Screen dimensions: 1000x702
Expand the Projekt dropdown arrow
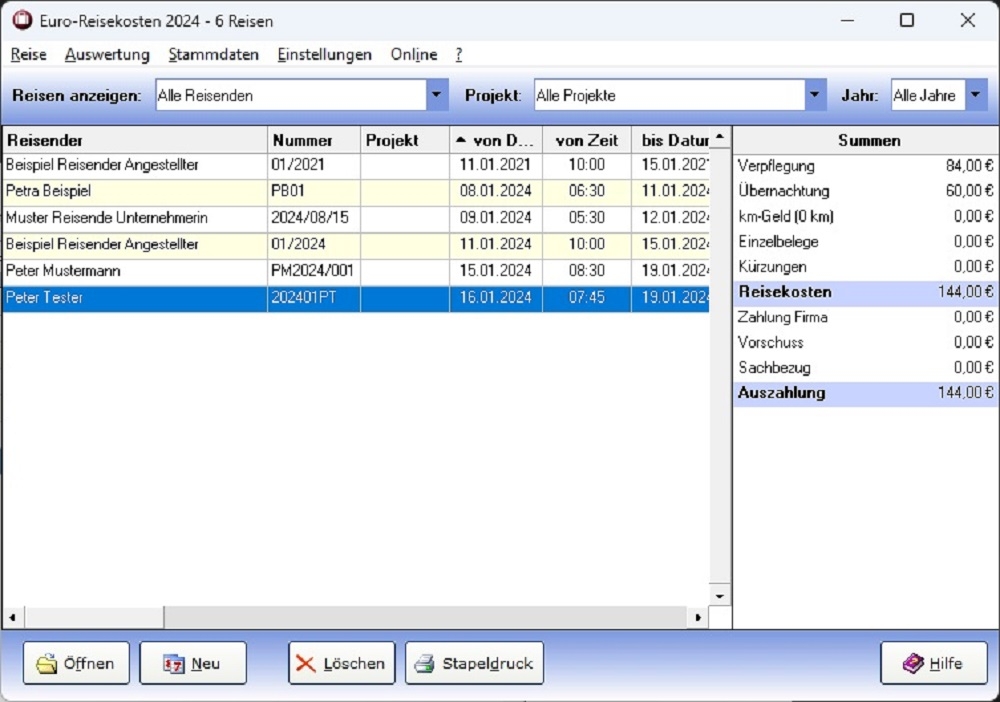tap(815, 95)
